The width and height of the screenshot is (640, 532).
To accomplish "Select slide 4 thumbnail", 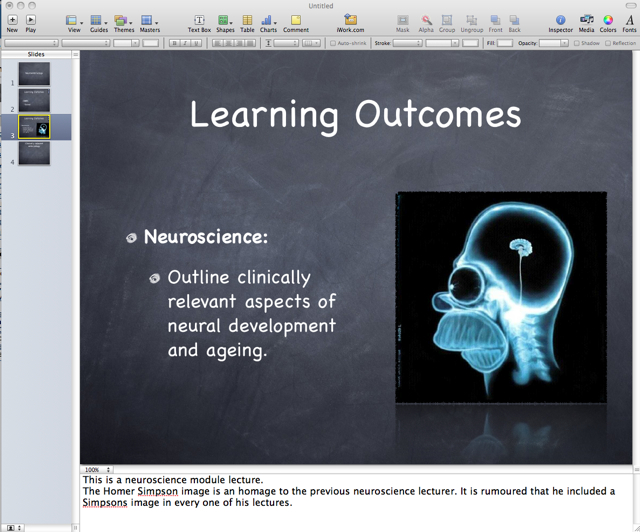I will pos(34,153).
